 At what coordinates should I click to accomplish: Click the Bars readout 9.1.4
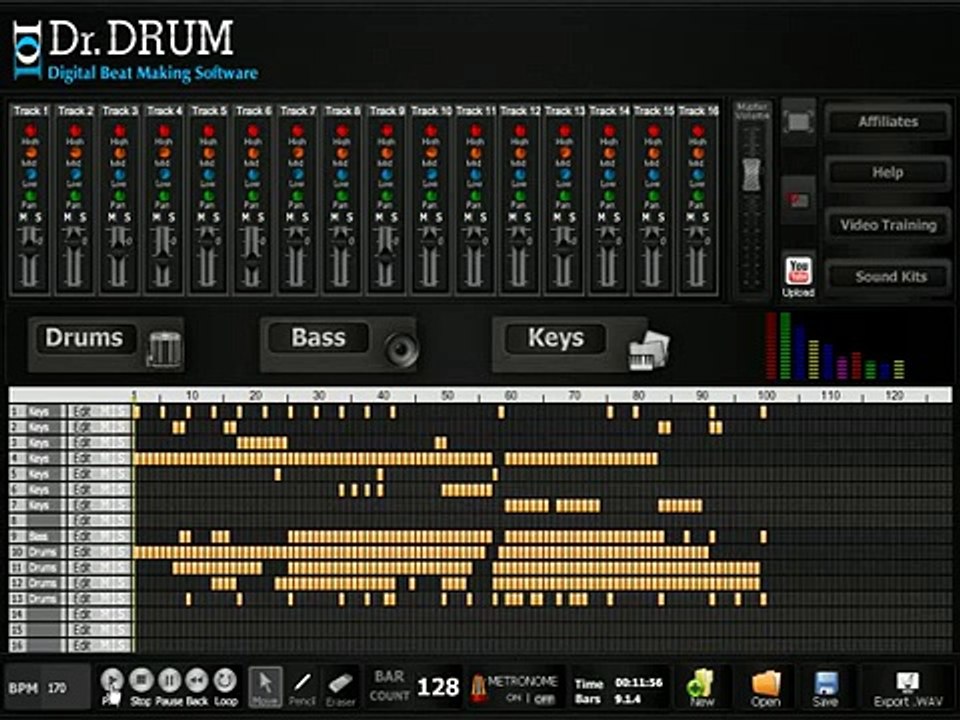[x=628, y=699]
